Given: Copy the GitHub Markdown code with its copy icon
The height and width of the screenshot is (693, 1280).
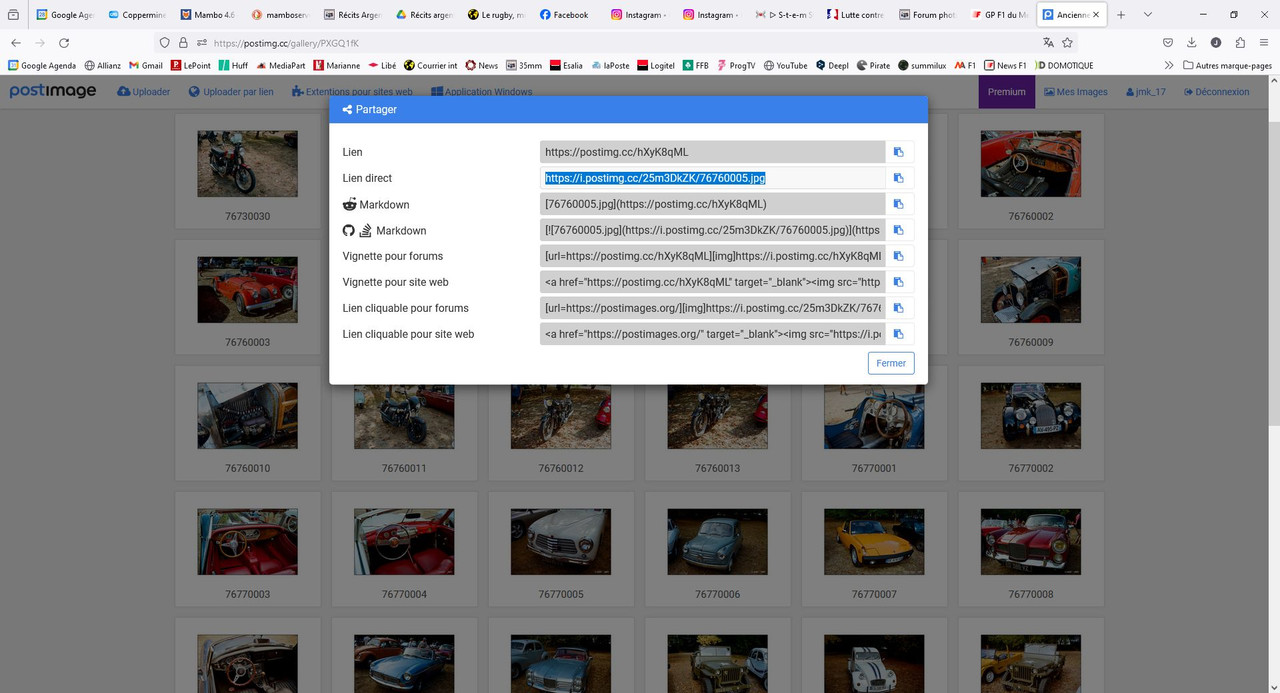Looking at the screenshot, I should pyautogui.click(x=899, y=230).
